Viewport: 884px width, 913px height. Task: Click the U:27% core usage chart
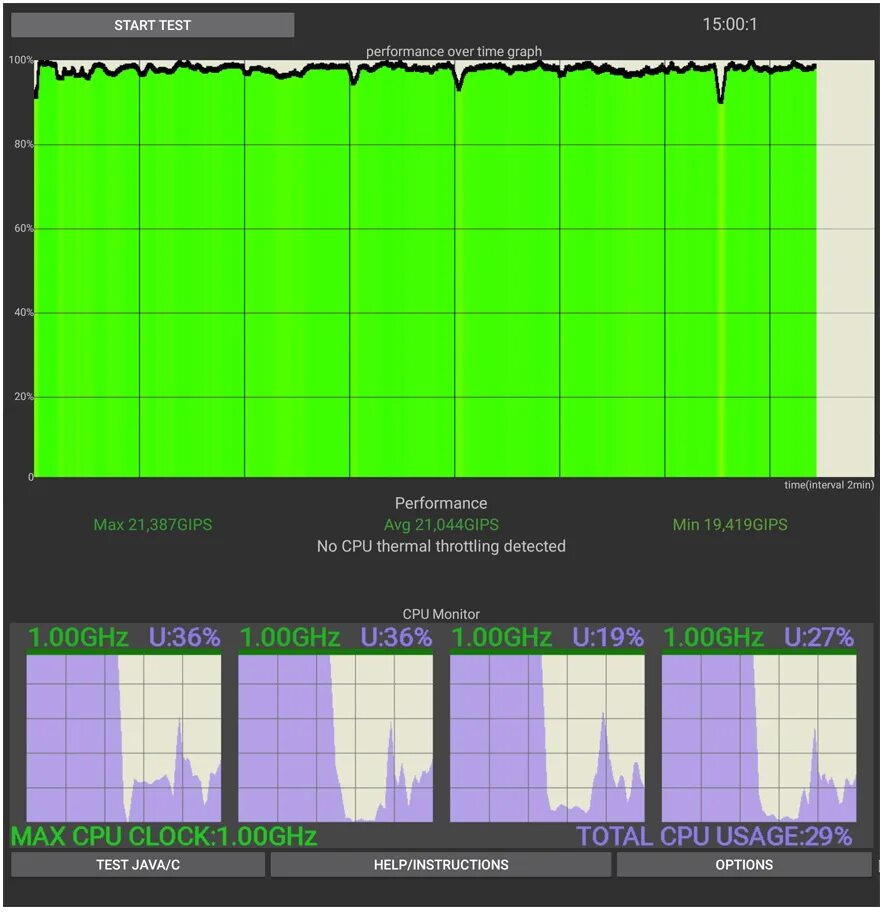click(759, 738)
